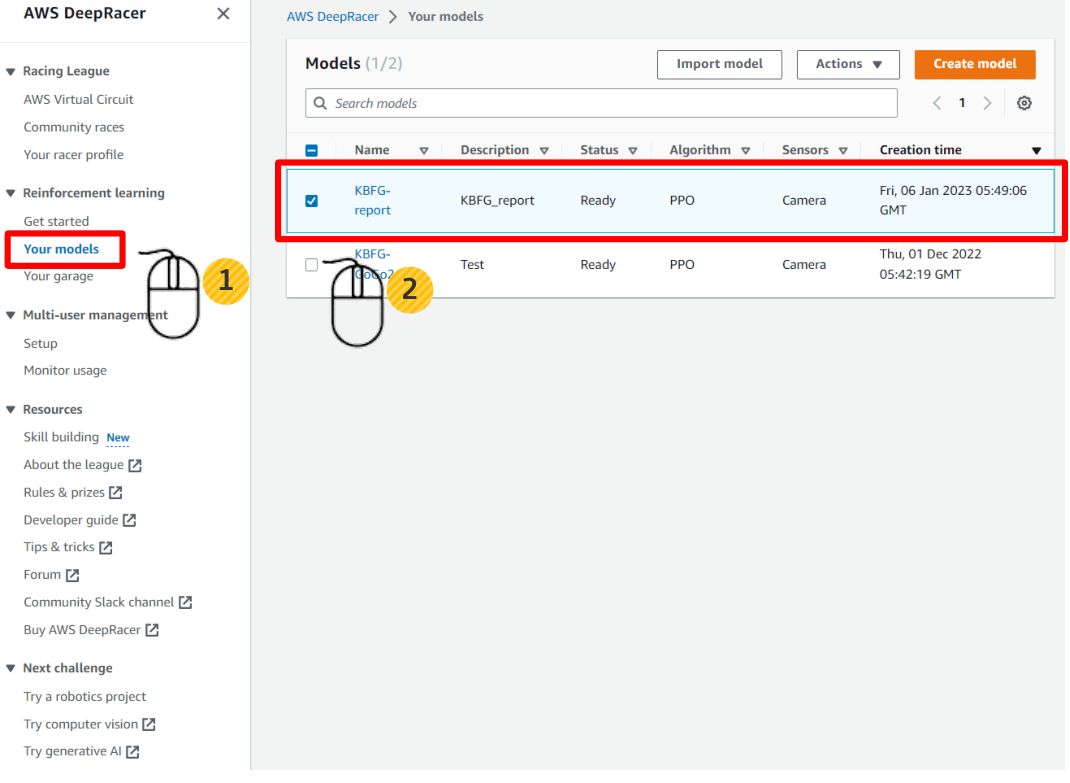Collapse the Resources section

click(x=11, y=410)
